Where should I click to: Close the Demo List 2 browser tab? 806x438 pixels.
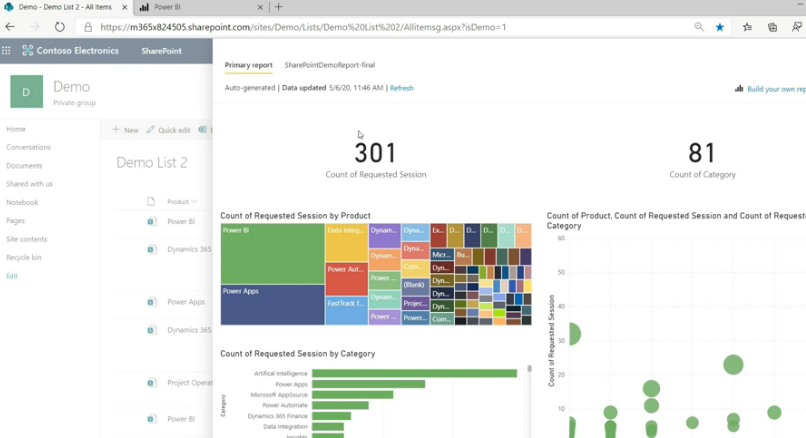click(x=124, y=7)
